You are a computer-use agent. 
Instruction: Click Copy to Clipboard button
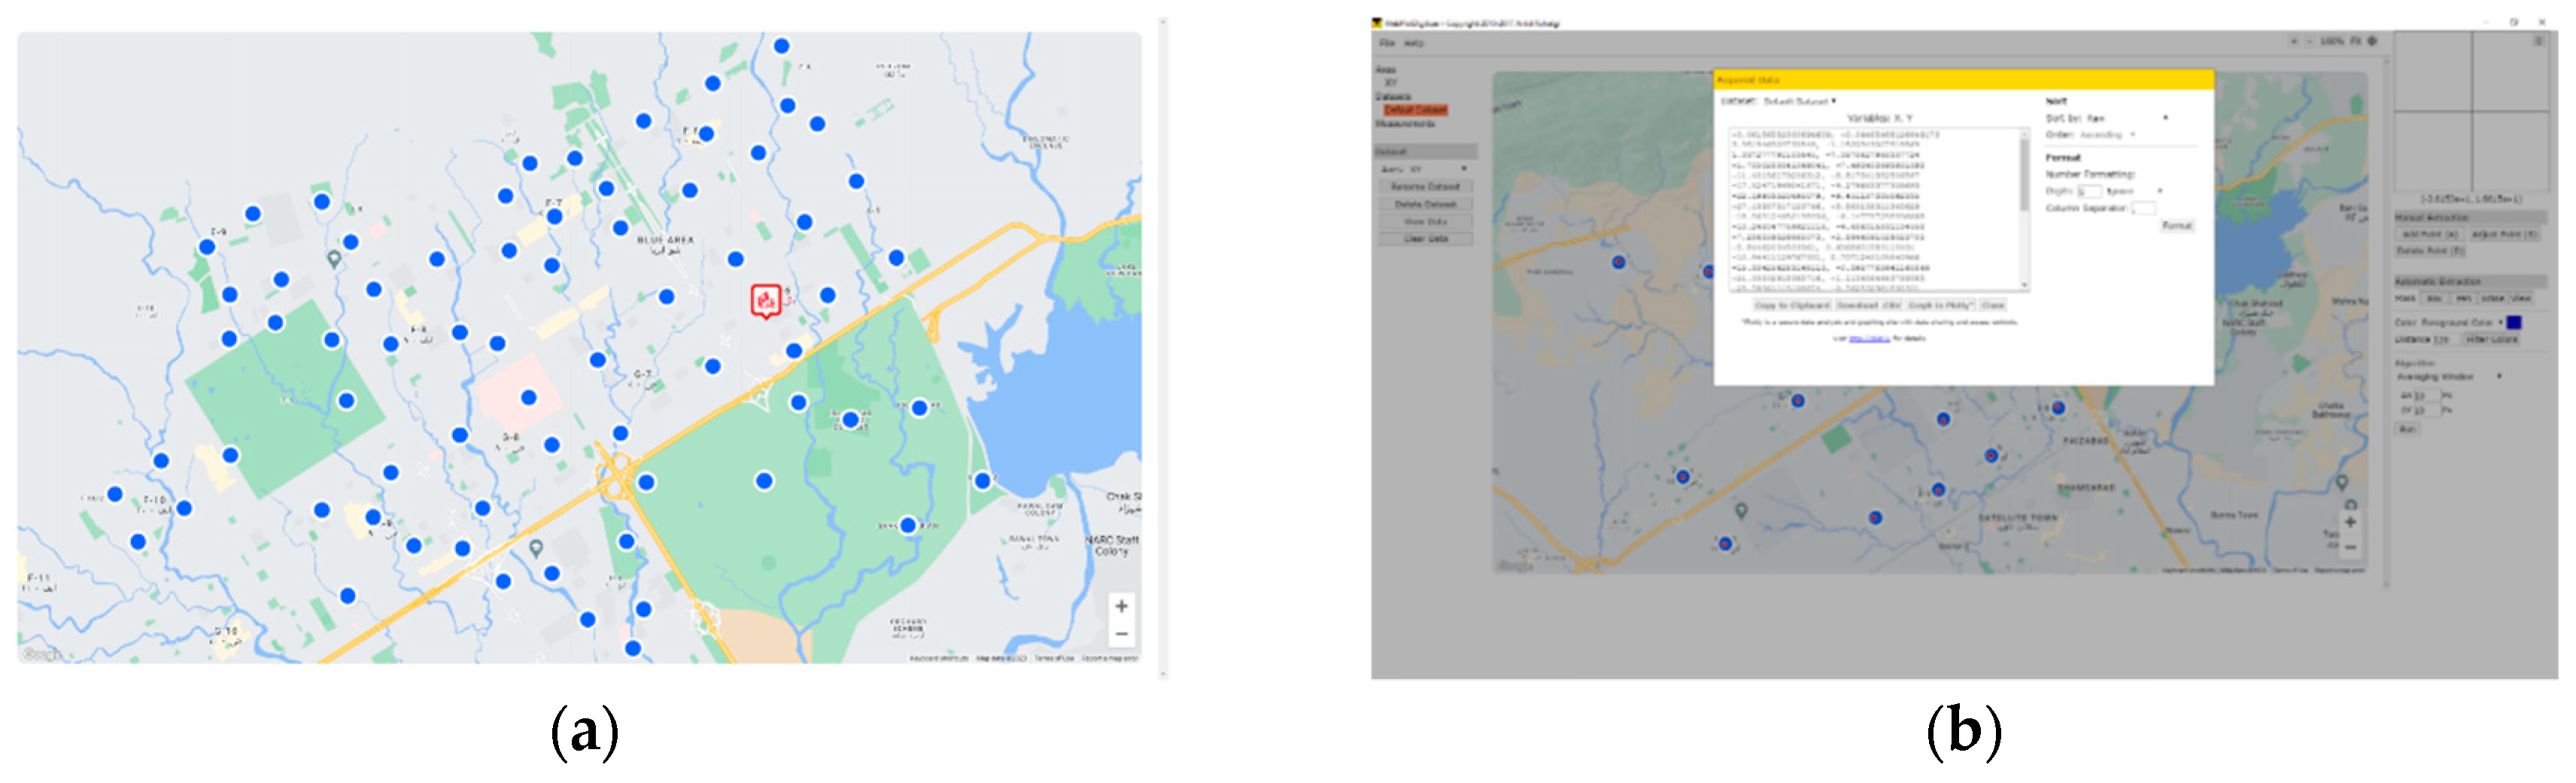(1791, 305)
